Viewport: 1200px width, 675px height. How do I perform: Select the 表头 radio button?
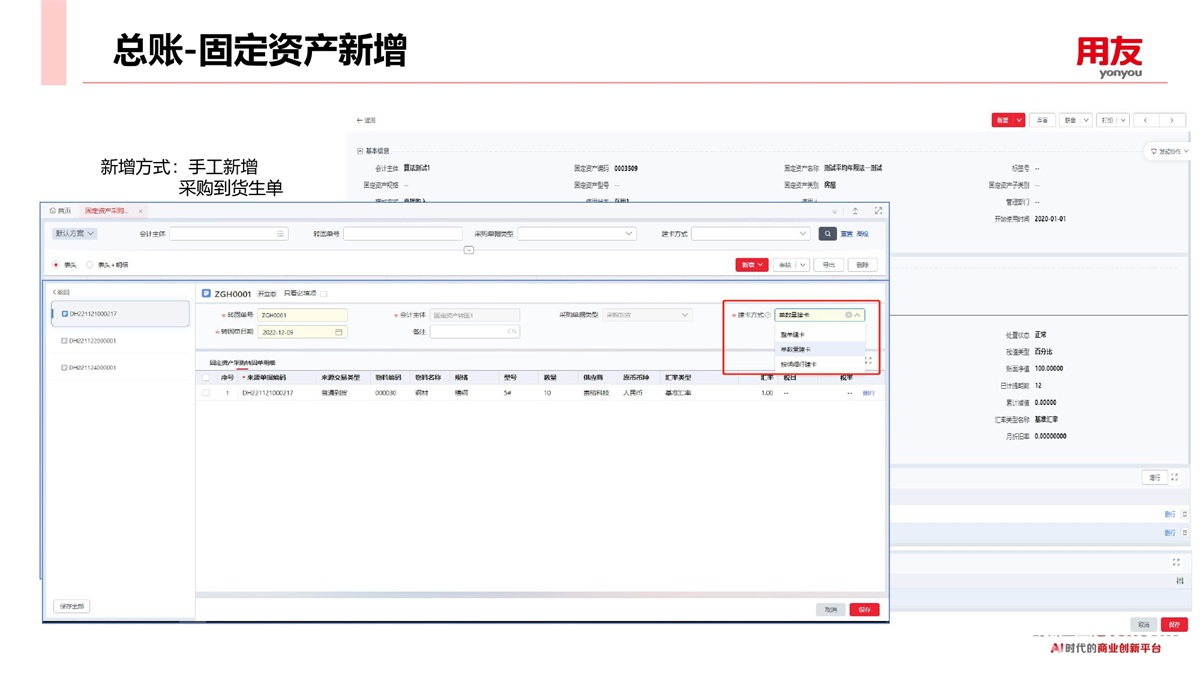[x=56, y=265]
